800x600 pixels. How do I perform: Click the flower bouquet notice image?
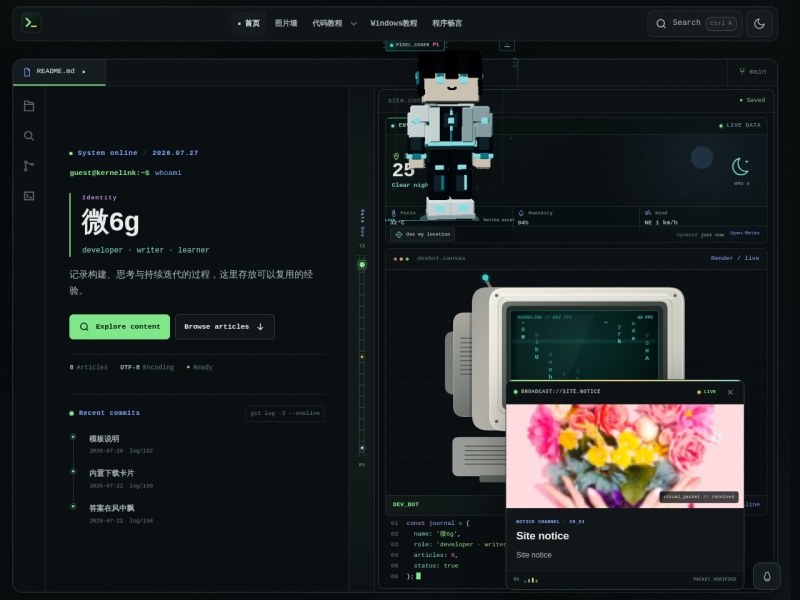tap(624, 456)
